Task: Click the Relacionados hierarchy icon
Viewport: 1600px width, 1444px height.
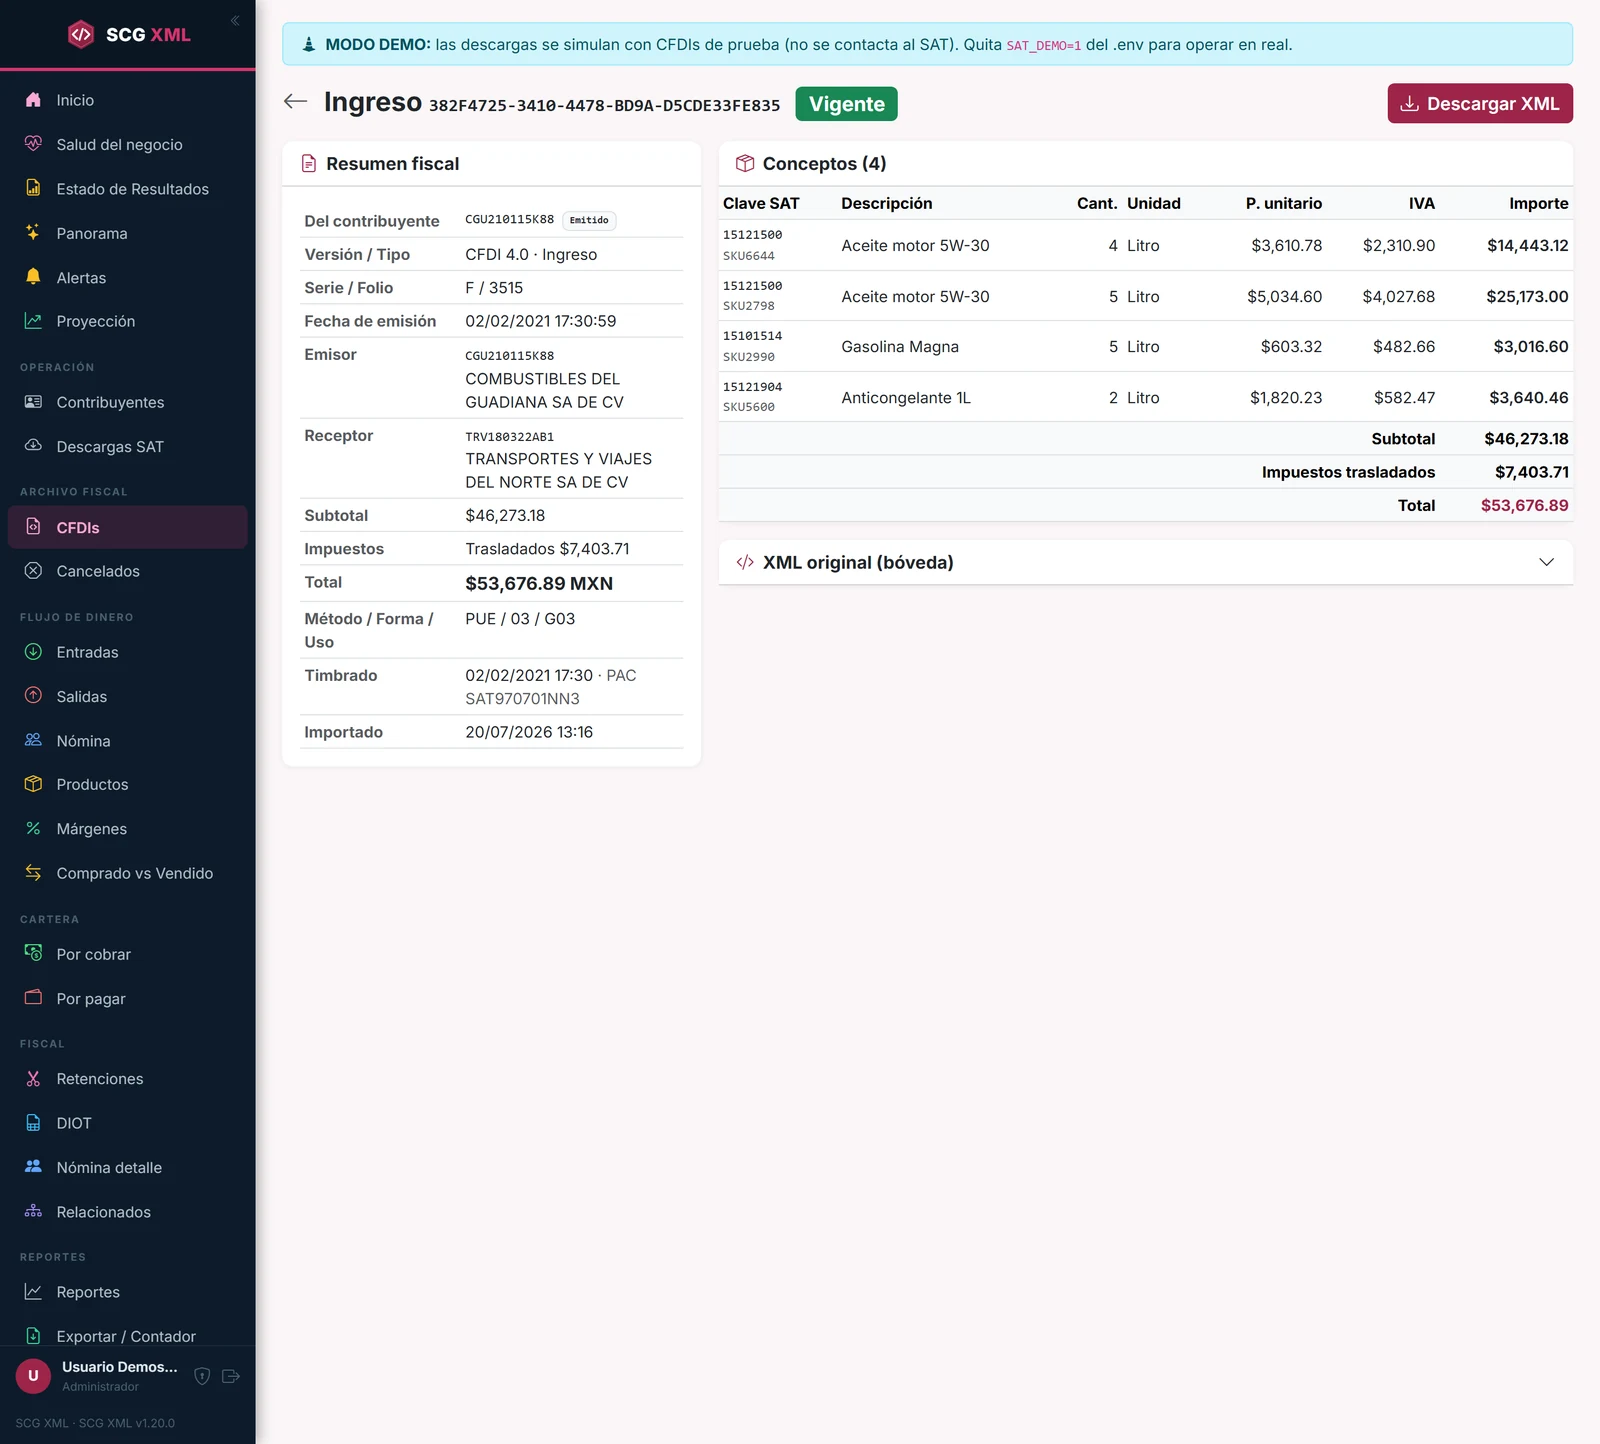Action: (x=33, y=1211)
